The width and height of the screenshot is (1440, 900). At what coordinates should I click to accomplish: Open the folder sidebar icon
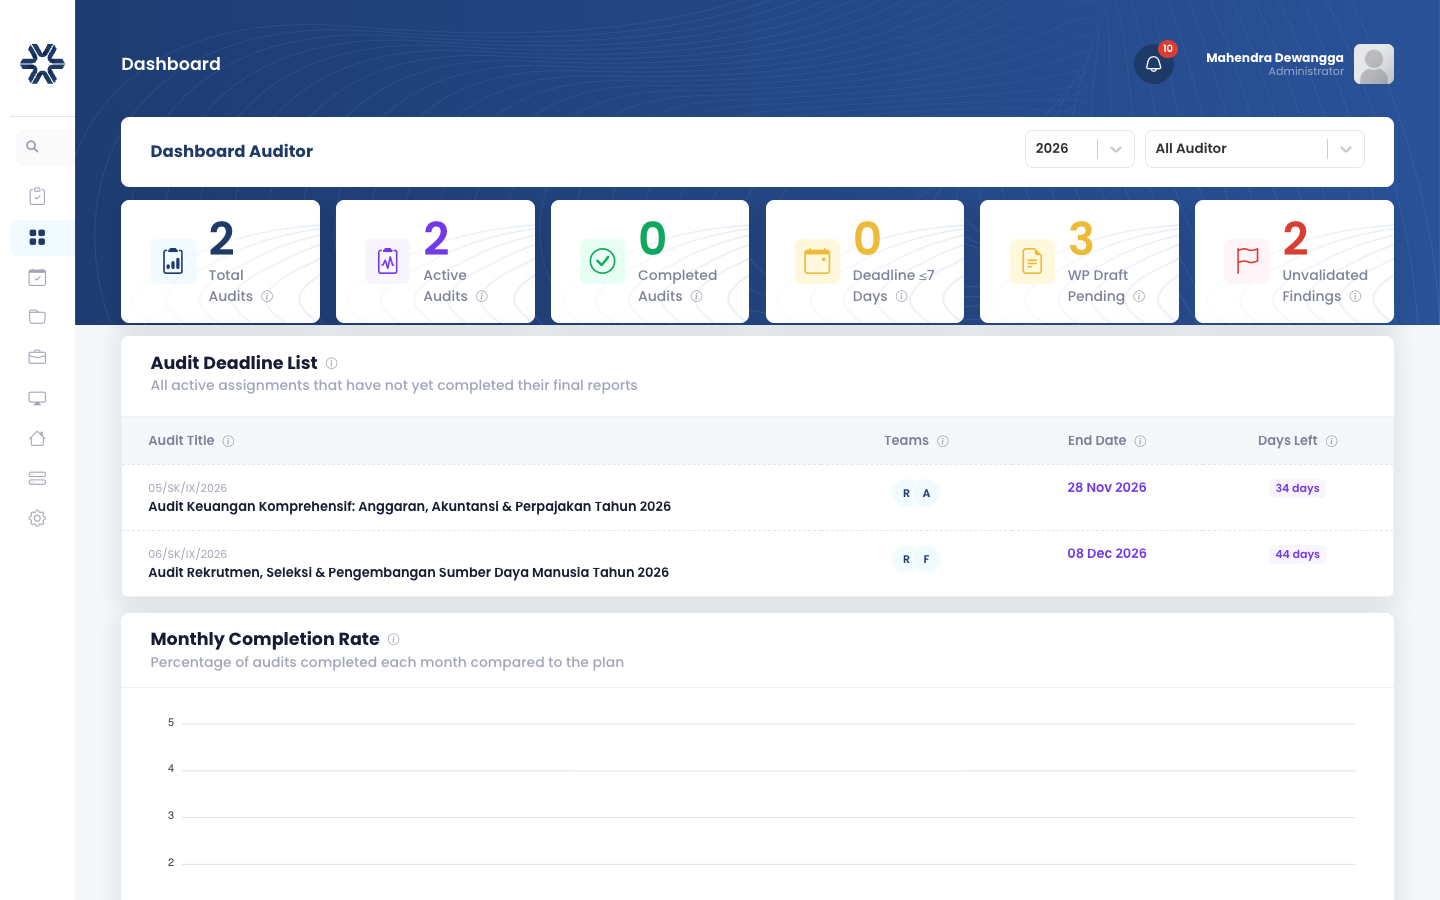point(37,317)
